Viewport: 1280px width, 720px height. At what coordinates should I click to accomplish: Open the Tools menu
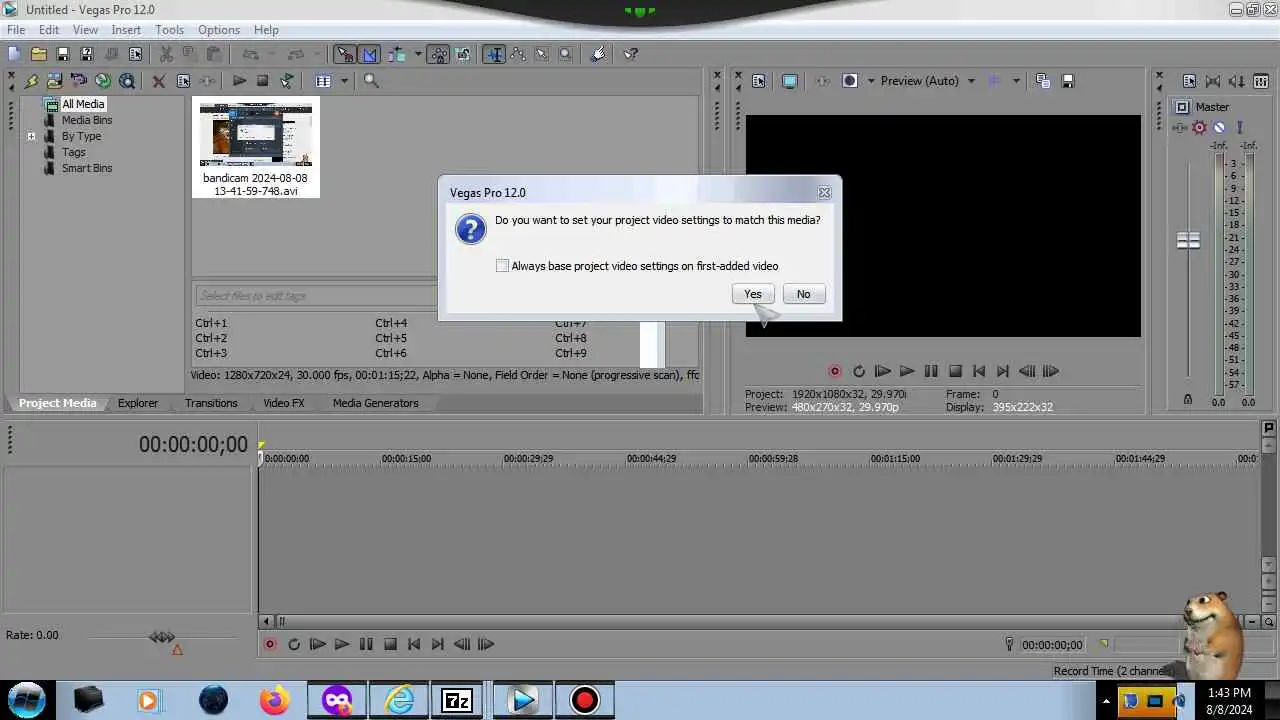[x=169, y=30]
